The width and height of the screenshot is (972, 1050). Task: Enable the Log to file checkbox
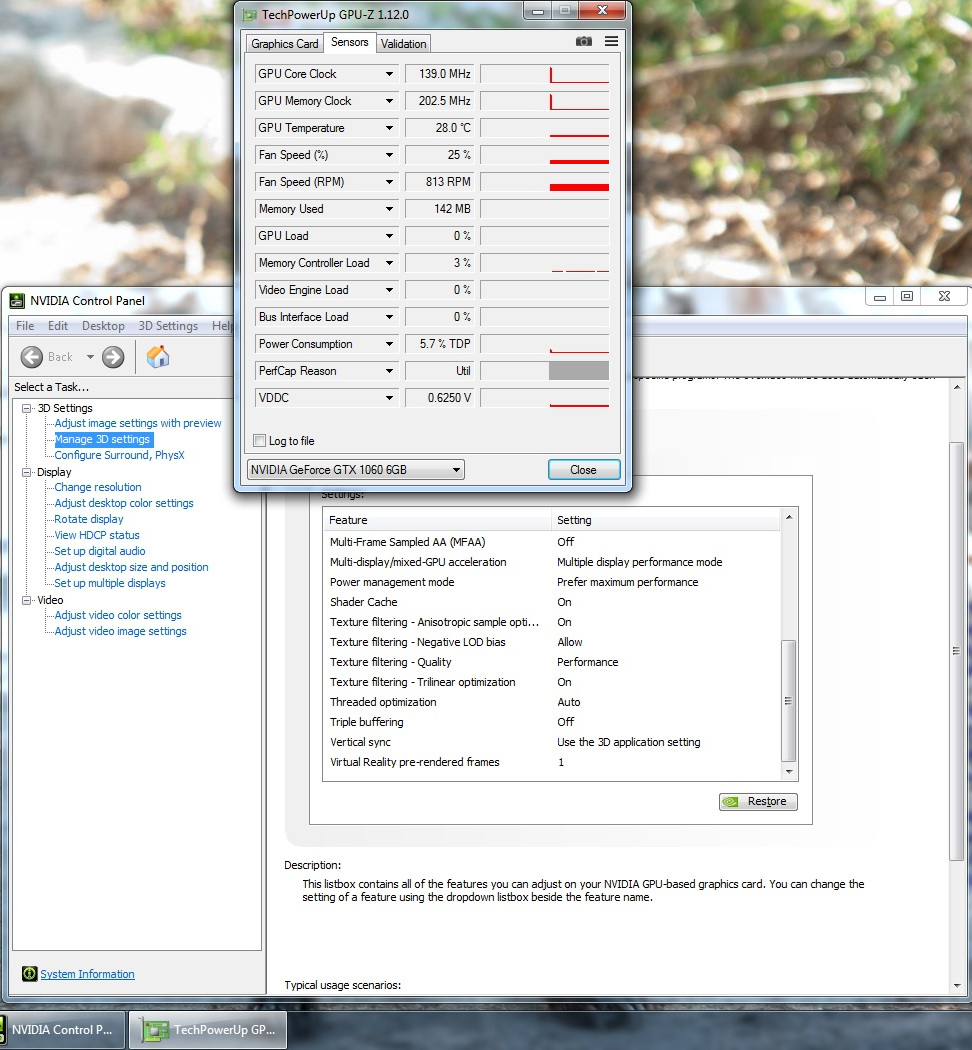[259, 441]
